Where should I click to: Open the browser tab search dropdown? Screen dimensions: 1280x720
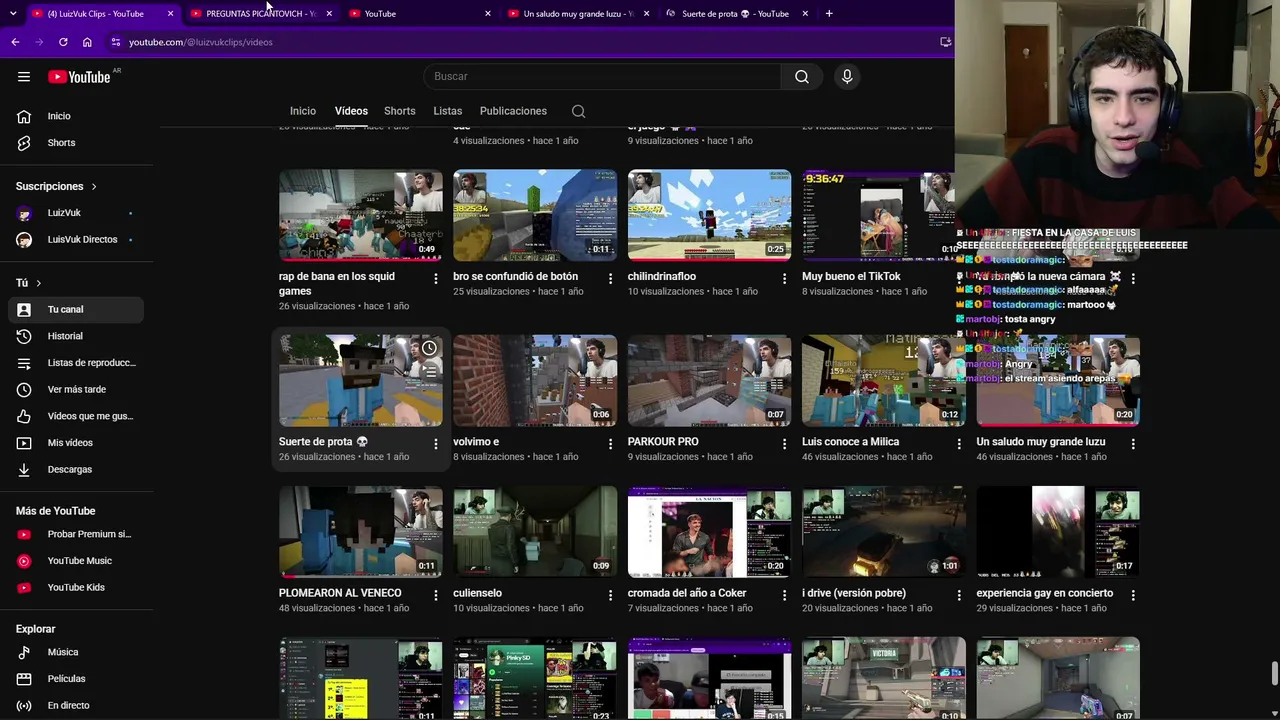(13, 13)
